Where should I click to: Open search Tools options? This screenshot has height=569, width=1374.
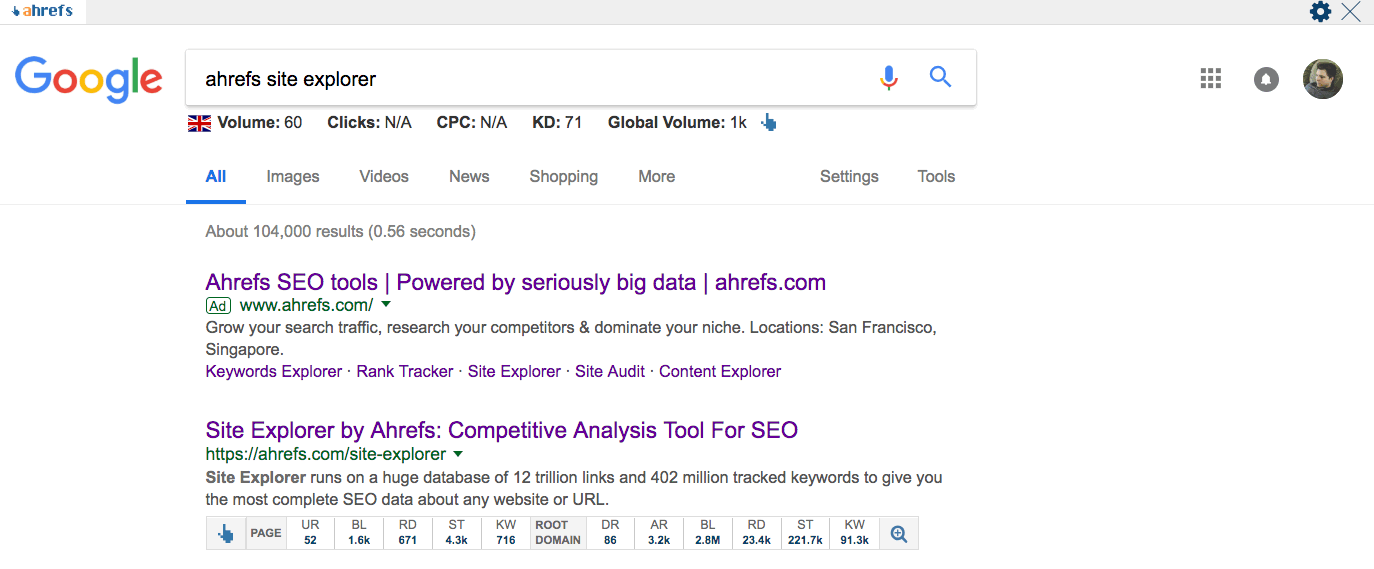coord(936,177)
